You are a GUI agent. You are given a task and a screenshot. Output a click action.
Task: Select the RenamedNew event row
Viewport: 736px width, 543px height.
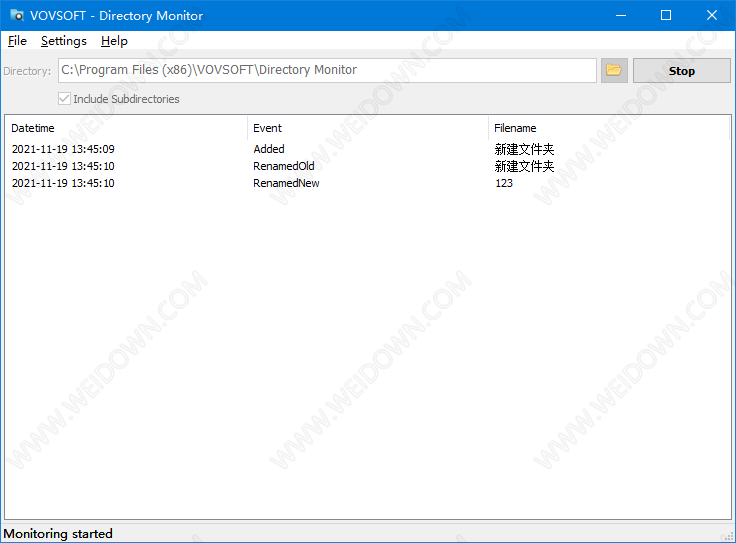[286, 183]
